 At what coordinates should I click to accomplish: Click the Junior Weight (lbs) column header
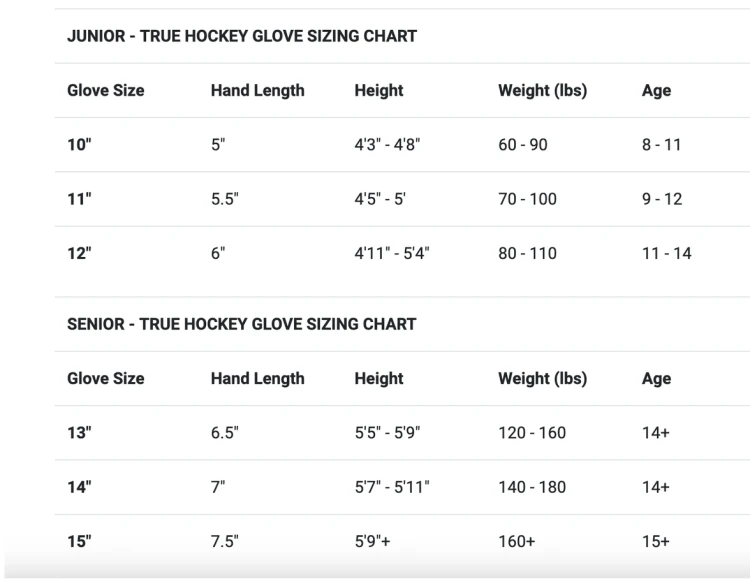tap(542, 90)
